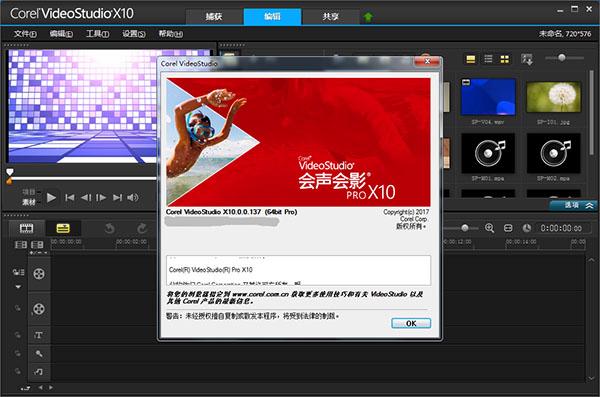Image resolution: width=600 pixels, height=397 pixels.
Task: Open the 设置 (Settings) menu
Action: tap(134, 34)
